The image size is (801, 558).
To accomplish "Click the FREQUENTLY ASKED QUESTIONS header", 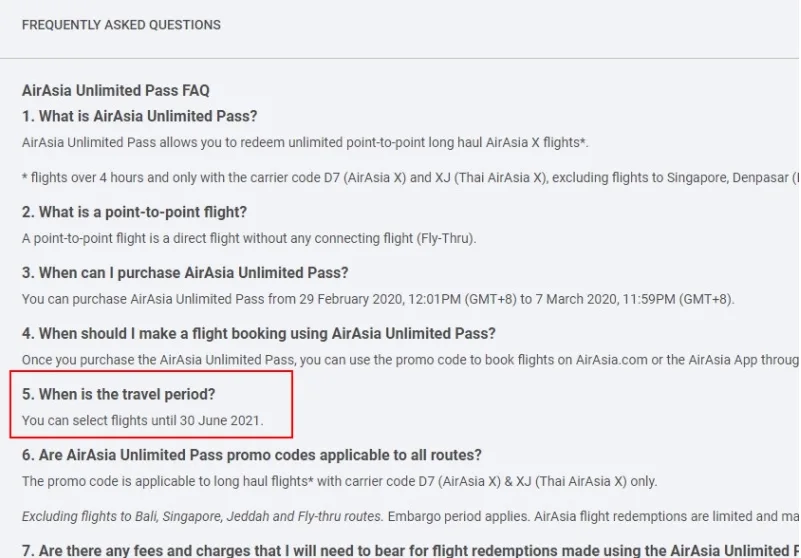I will (121, 25).
